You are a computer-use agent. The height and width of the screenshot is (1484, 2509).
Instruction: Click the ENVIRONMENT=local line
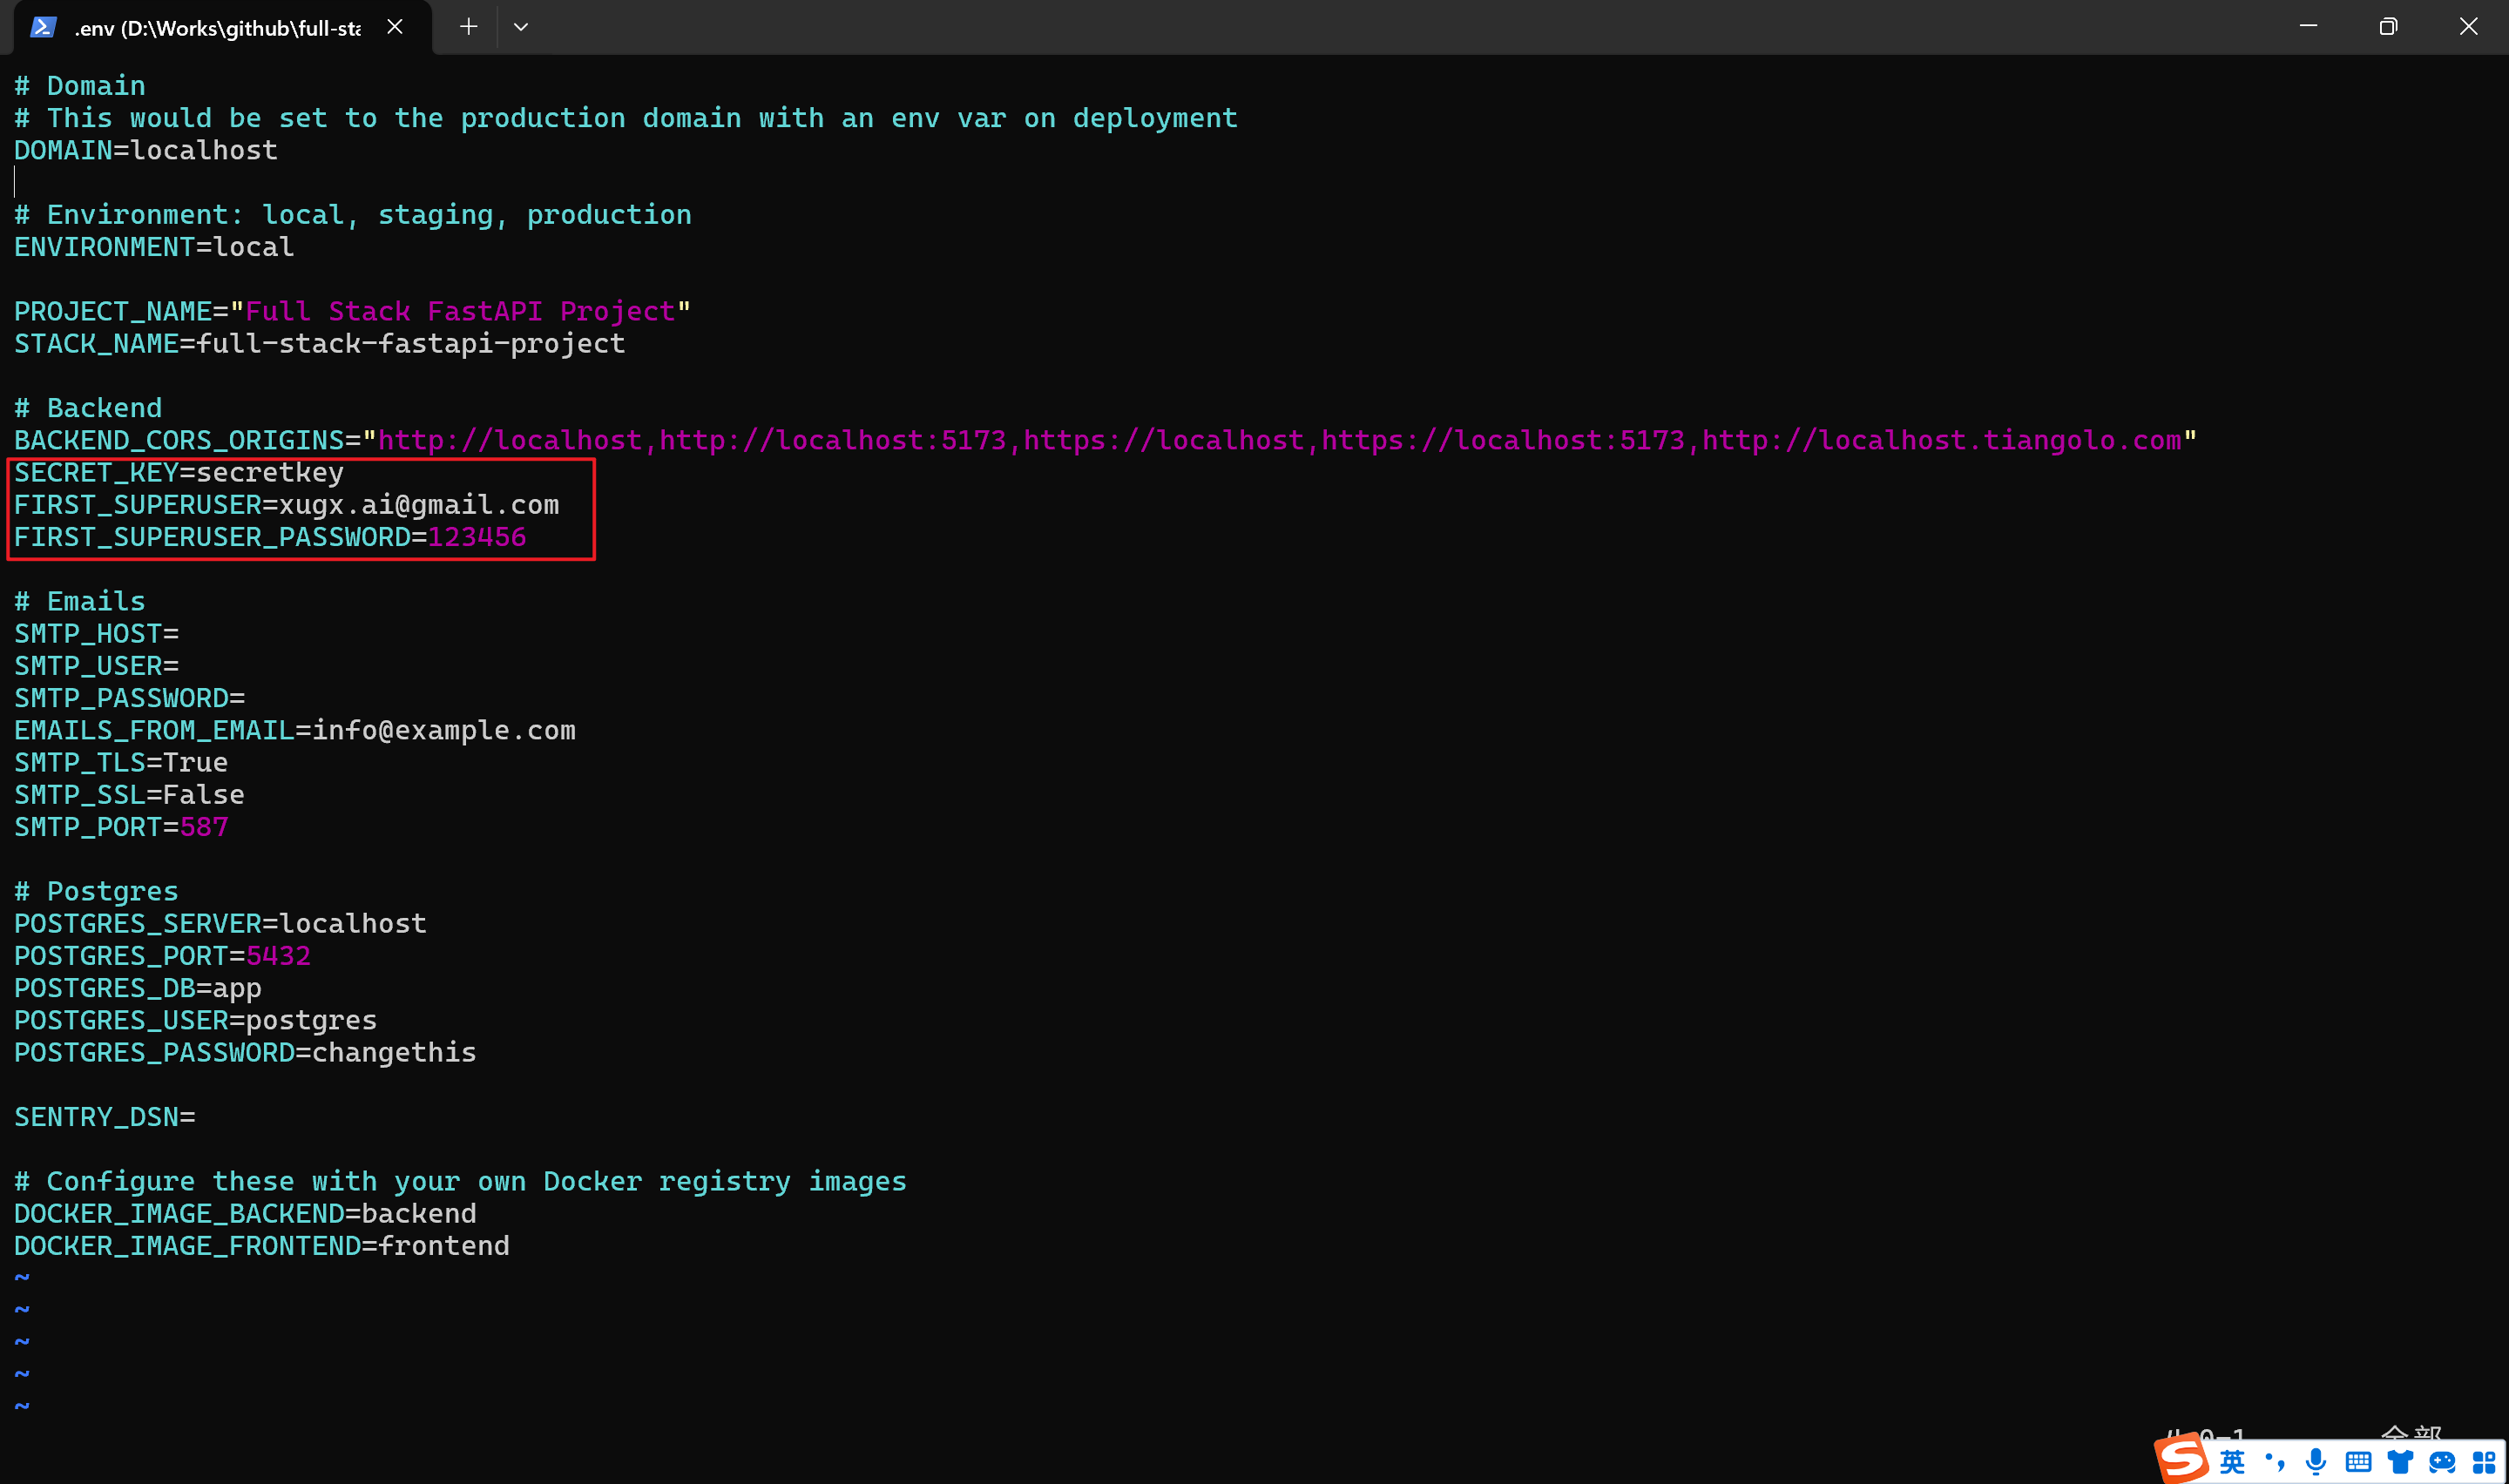154,247
